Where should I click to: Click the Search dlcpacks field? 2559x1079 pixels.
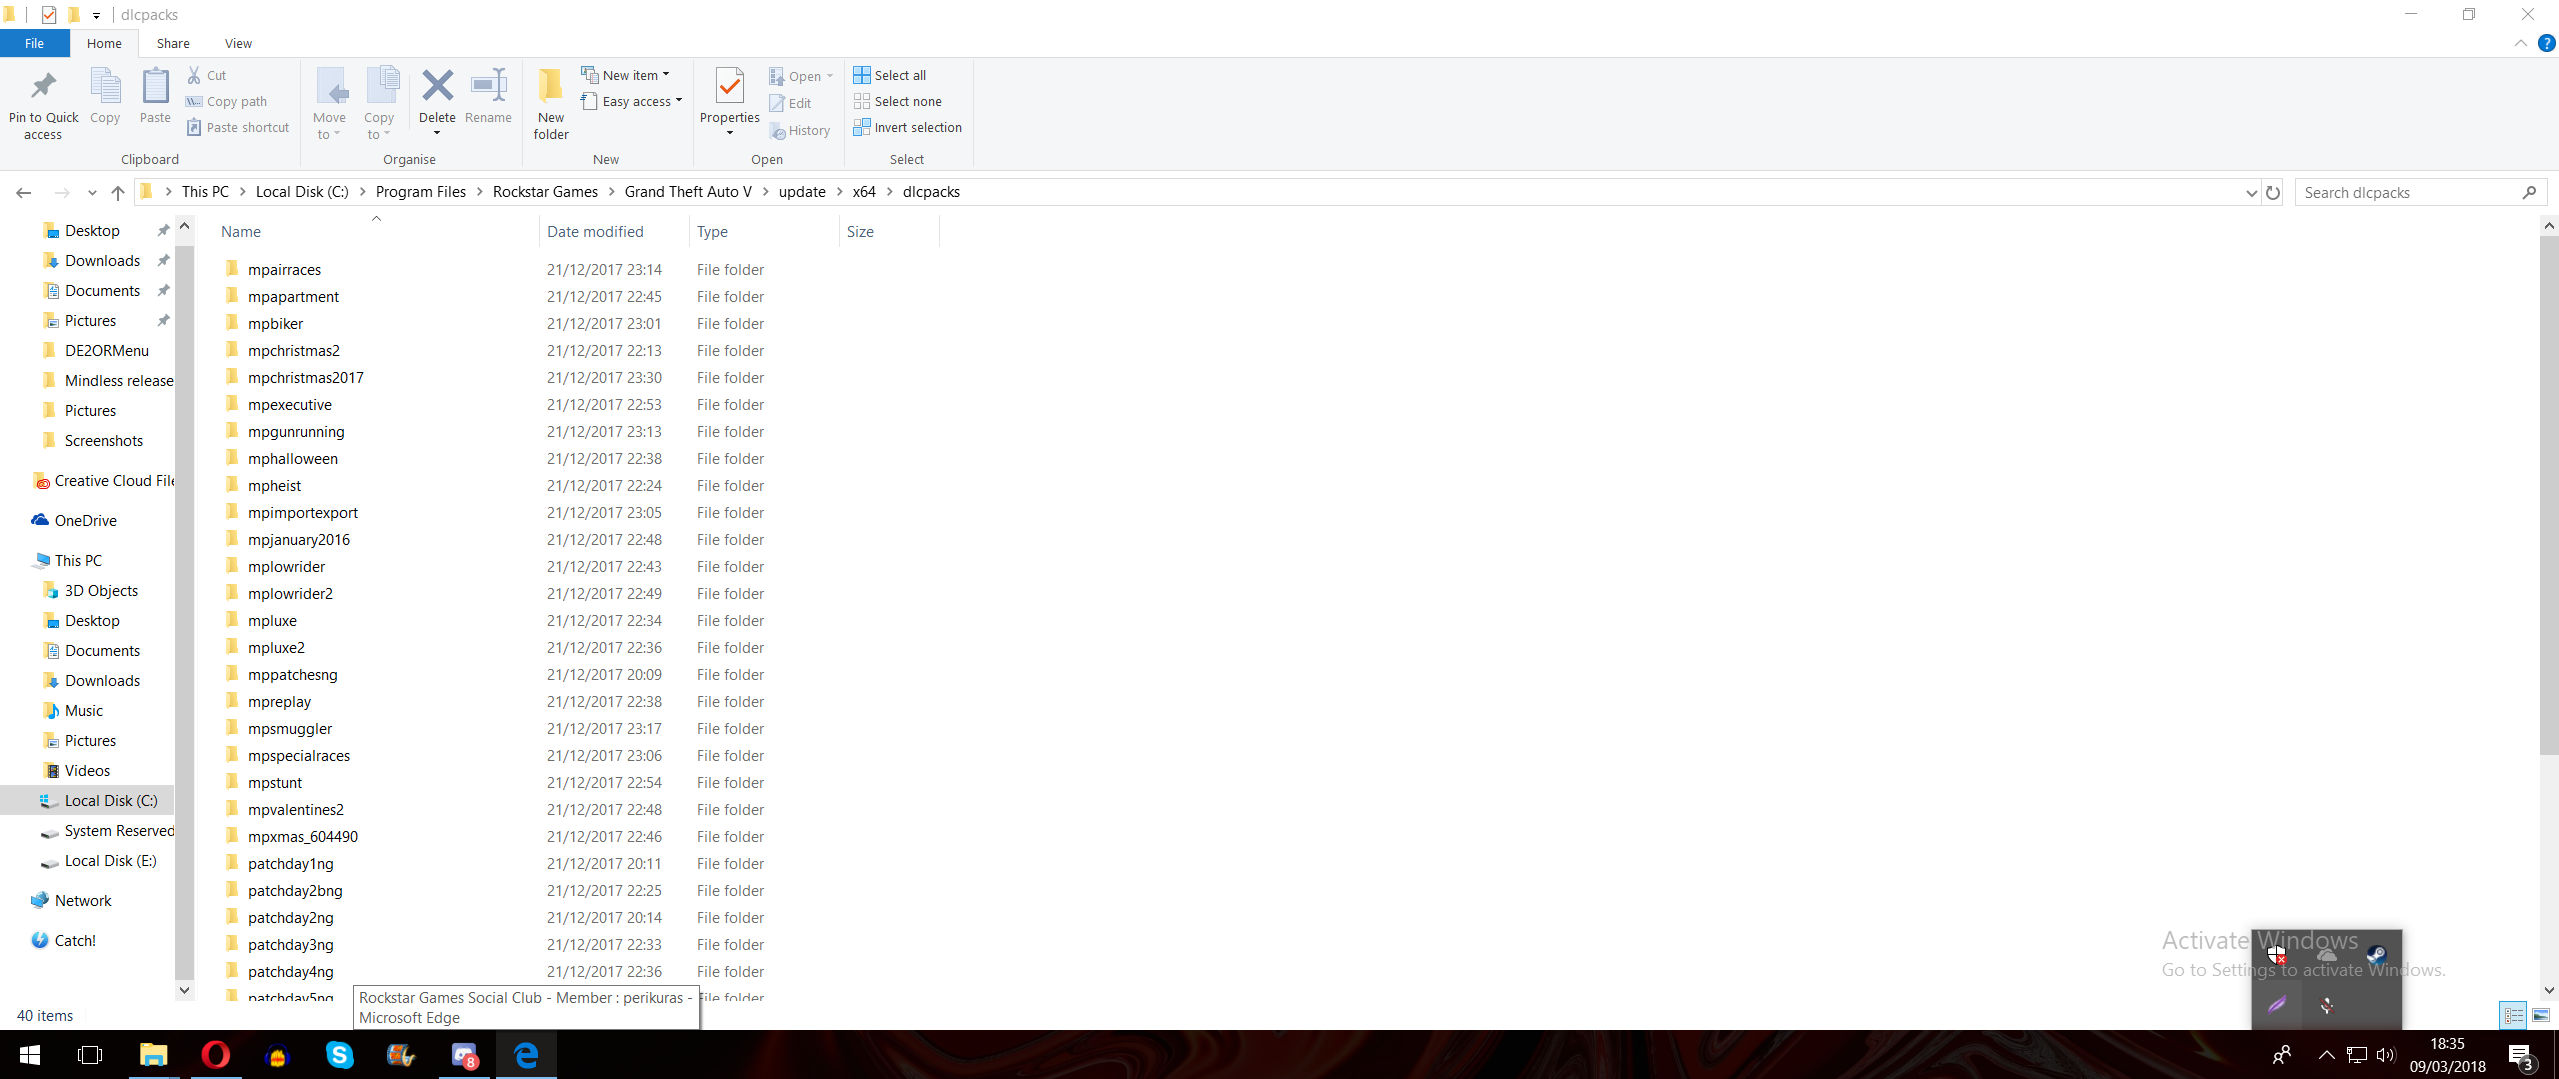pos(2419,192)
